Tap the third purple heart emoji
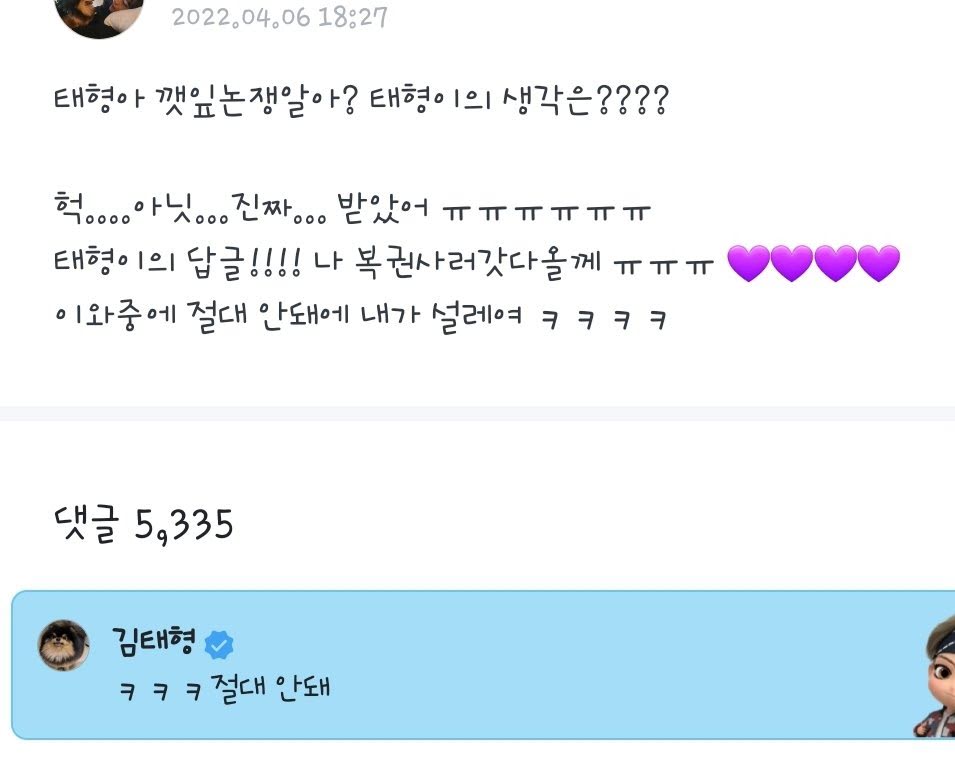This screenshot has width=955, height=757. [x=835, y=263]
